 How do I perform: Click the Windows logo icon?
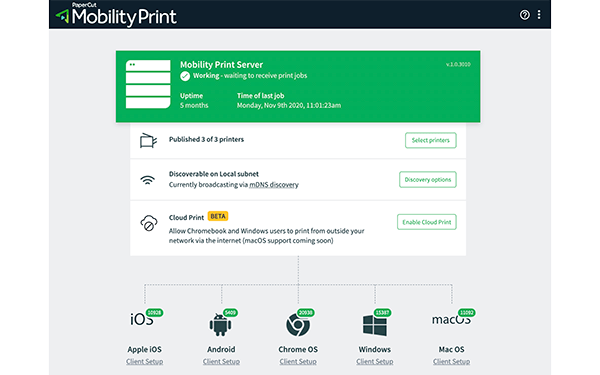point(375,325)
